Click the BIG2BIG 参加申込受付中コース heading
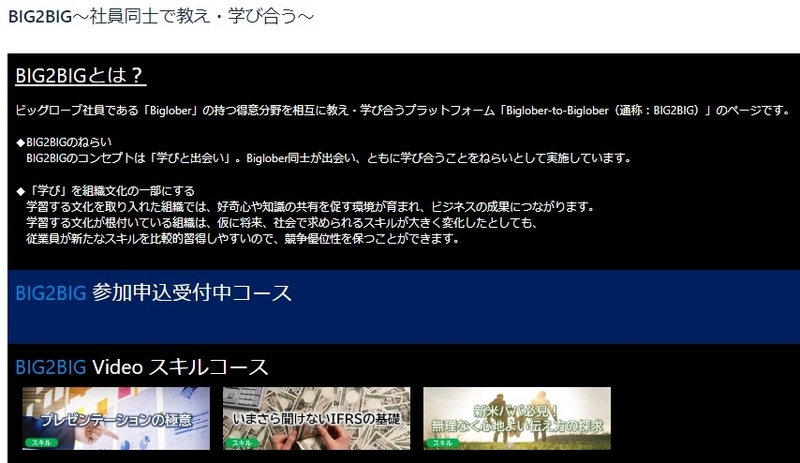Viewport: 800px width, 463px height. 154,293
